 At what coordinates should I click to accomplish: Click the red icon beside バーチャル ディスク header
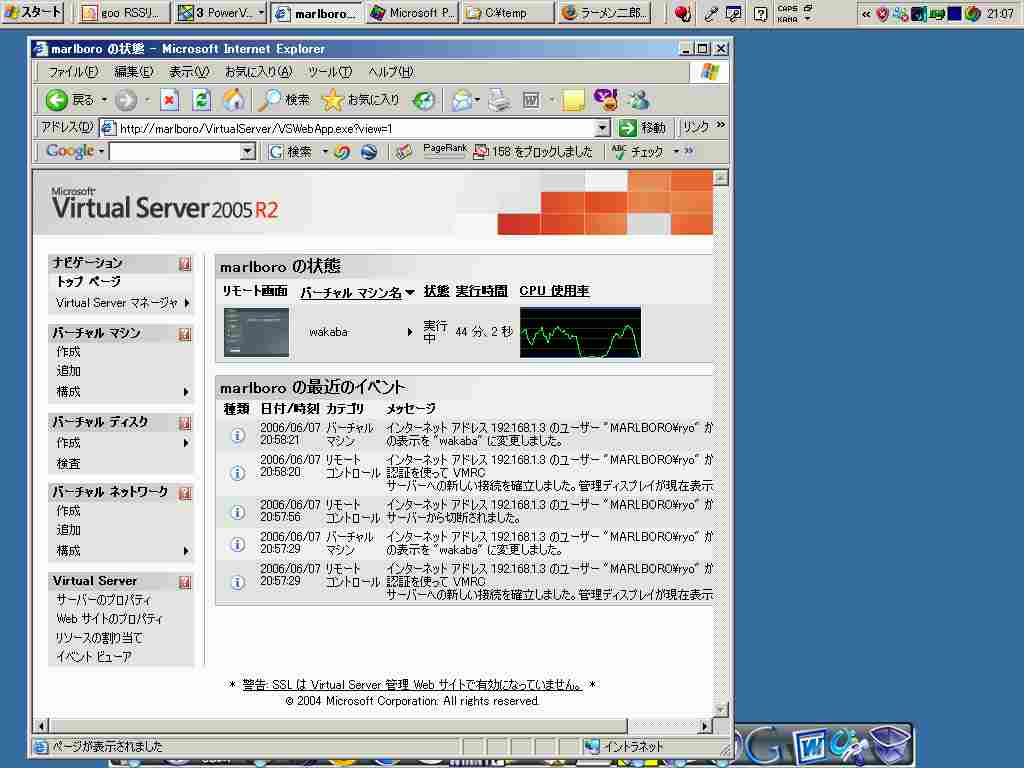tap(185, 423)
